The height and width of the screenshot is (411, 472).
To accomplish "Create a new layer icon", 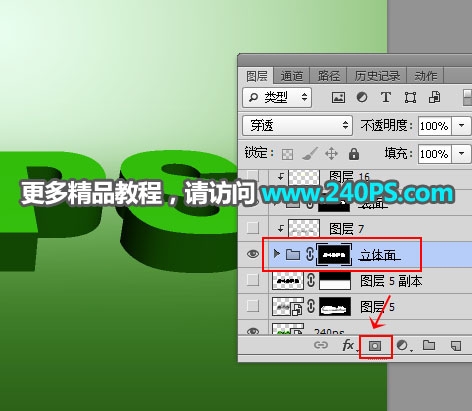I will 456,346.
